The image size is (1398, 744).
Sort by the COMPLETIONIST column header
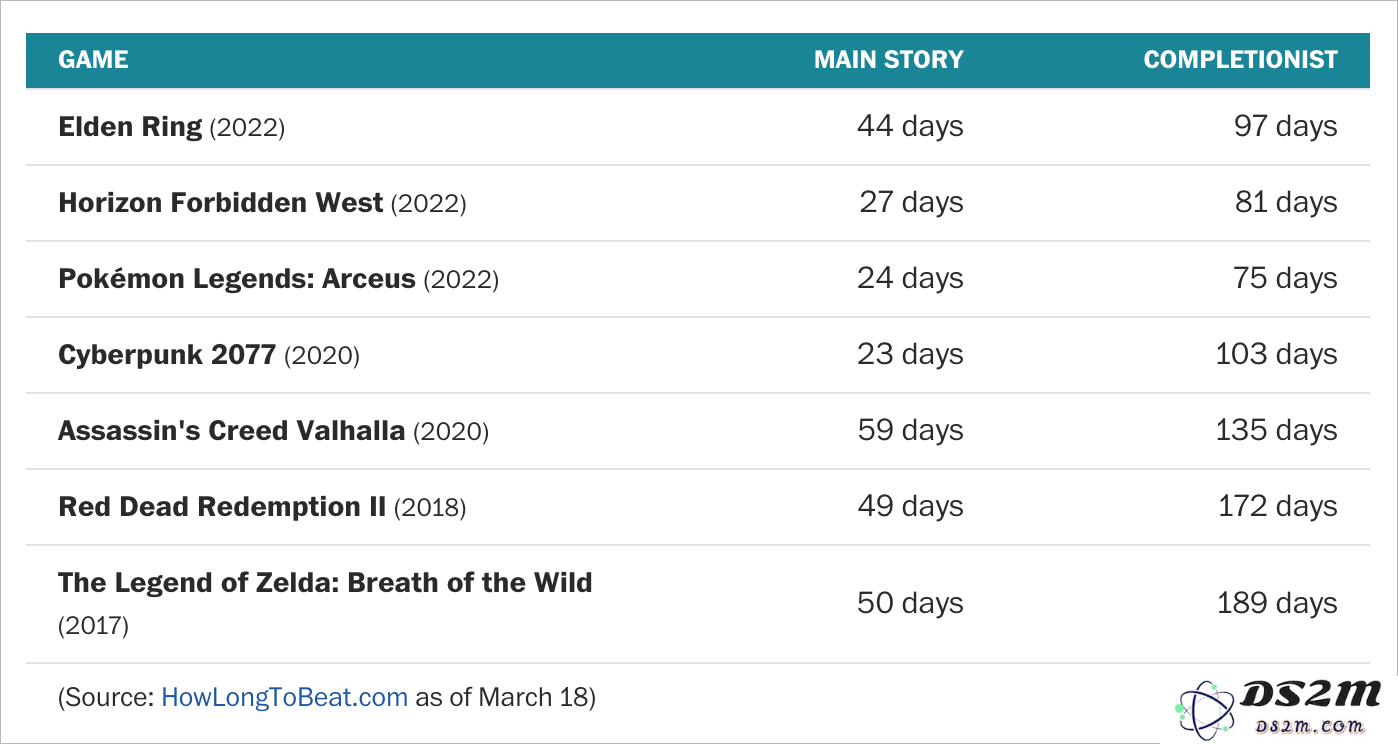(x=1240, y=59)
